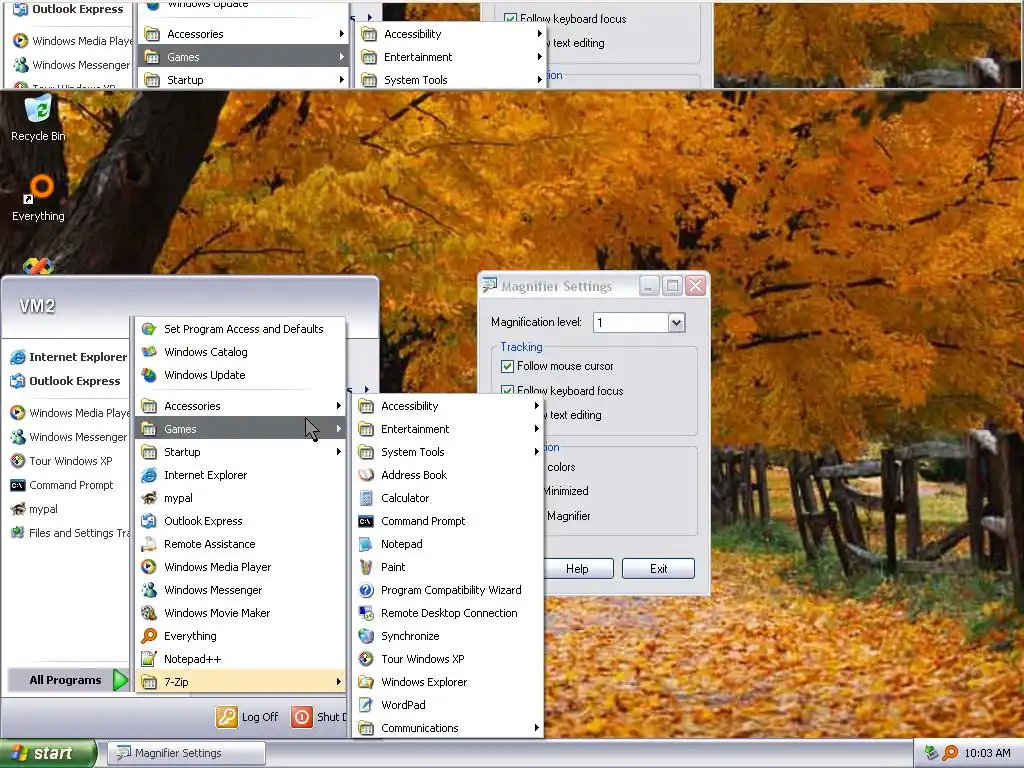1024x768 pixels.
Task: Launch Windows Messenger in All Programs list
Action: [240, 590]
